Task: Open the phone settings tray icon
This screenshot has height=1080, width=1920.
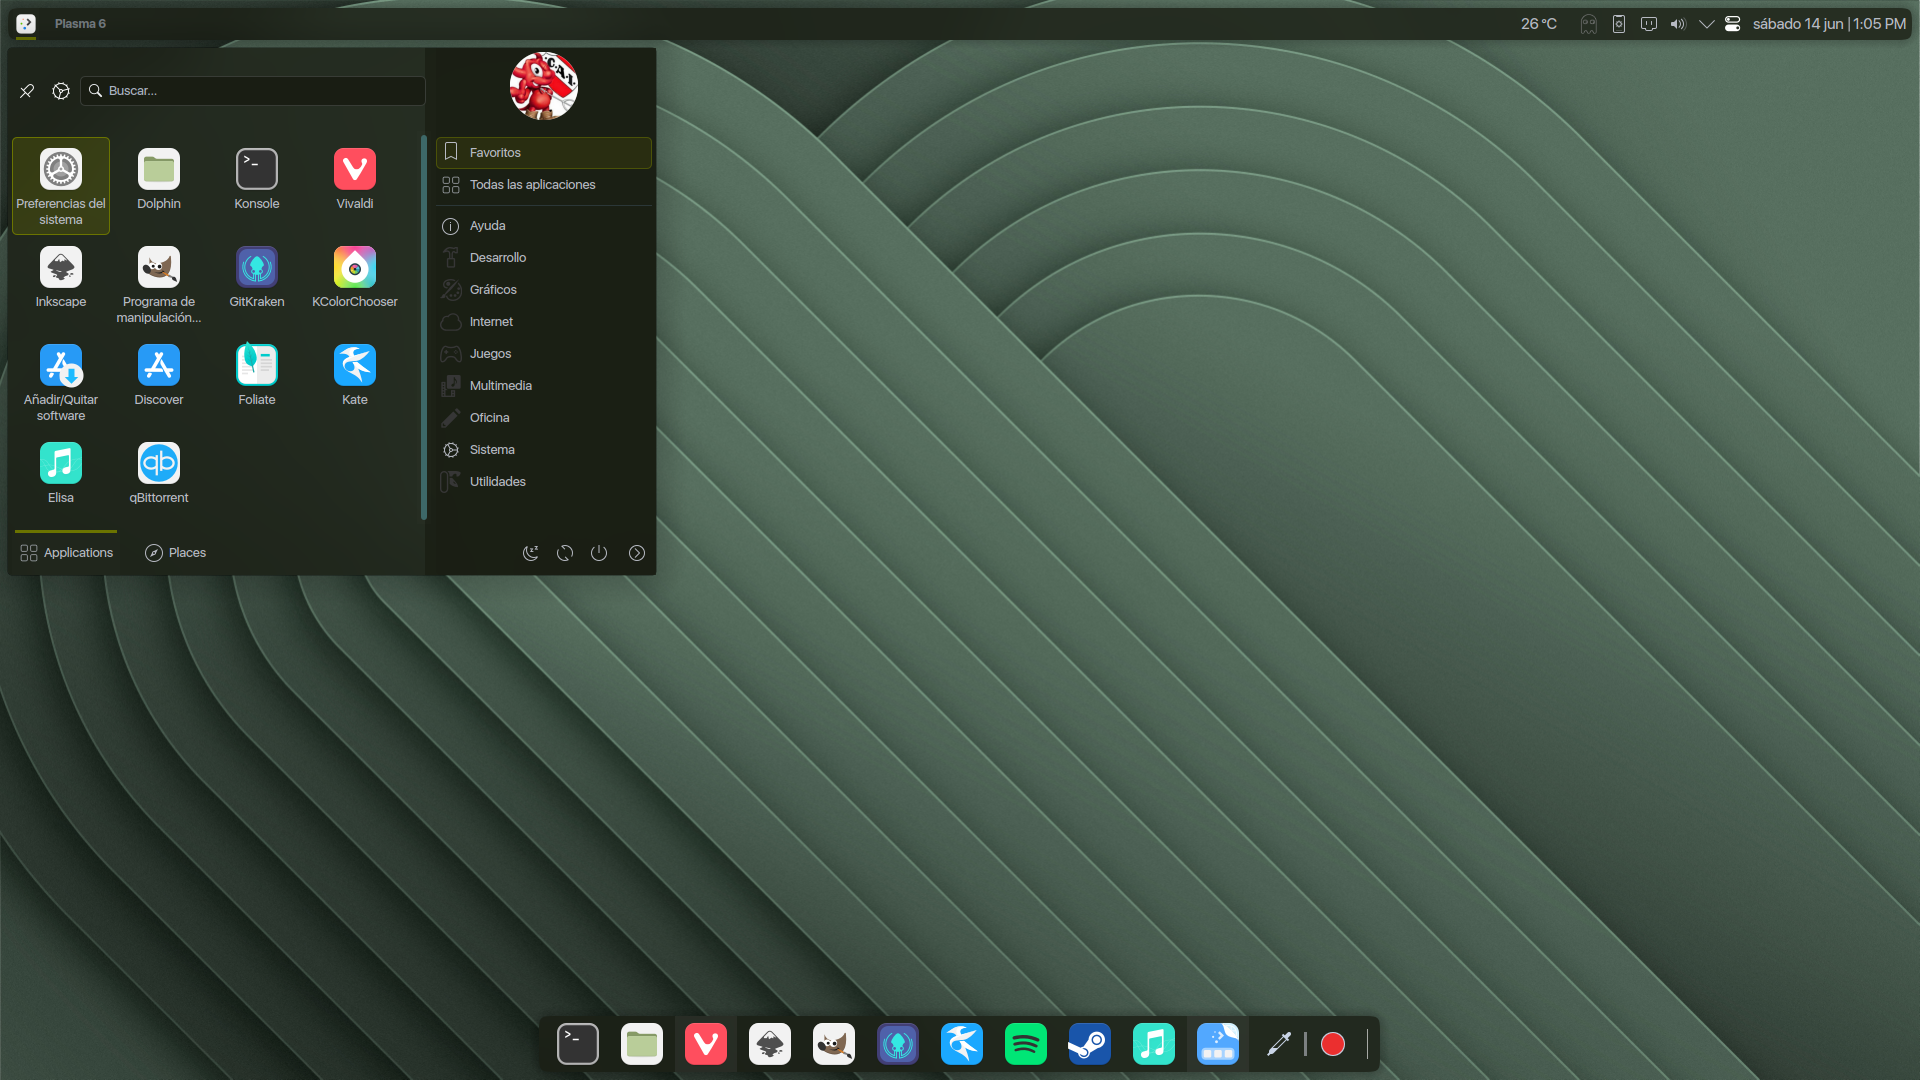Action: pyautogui.click(x=1619, y=24)
